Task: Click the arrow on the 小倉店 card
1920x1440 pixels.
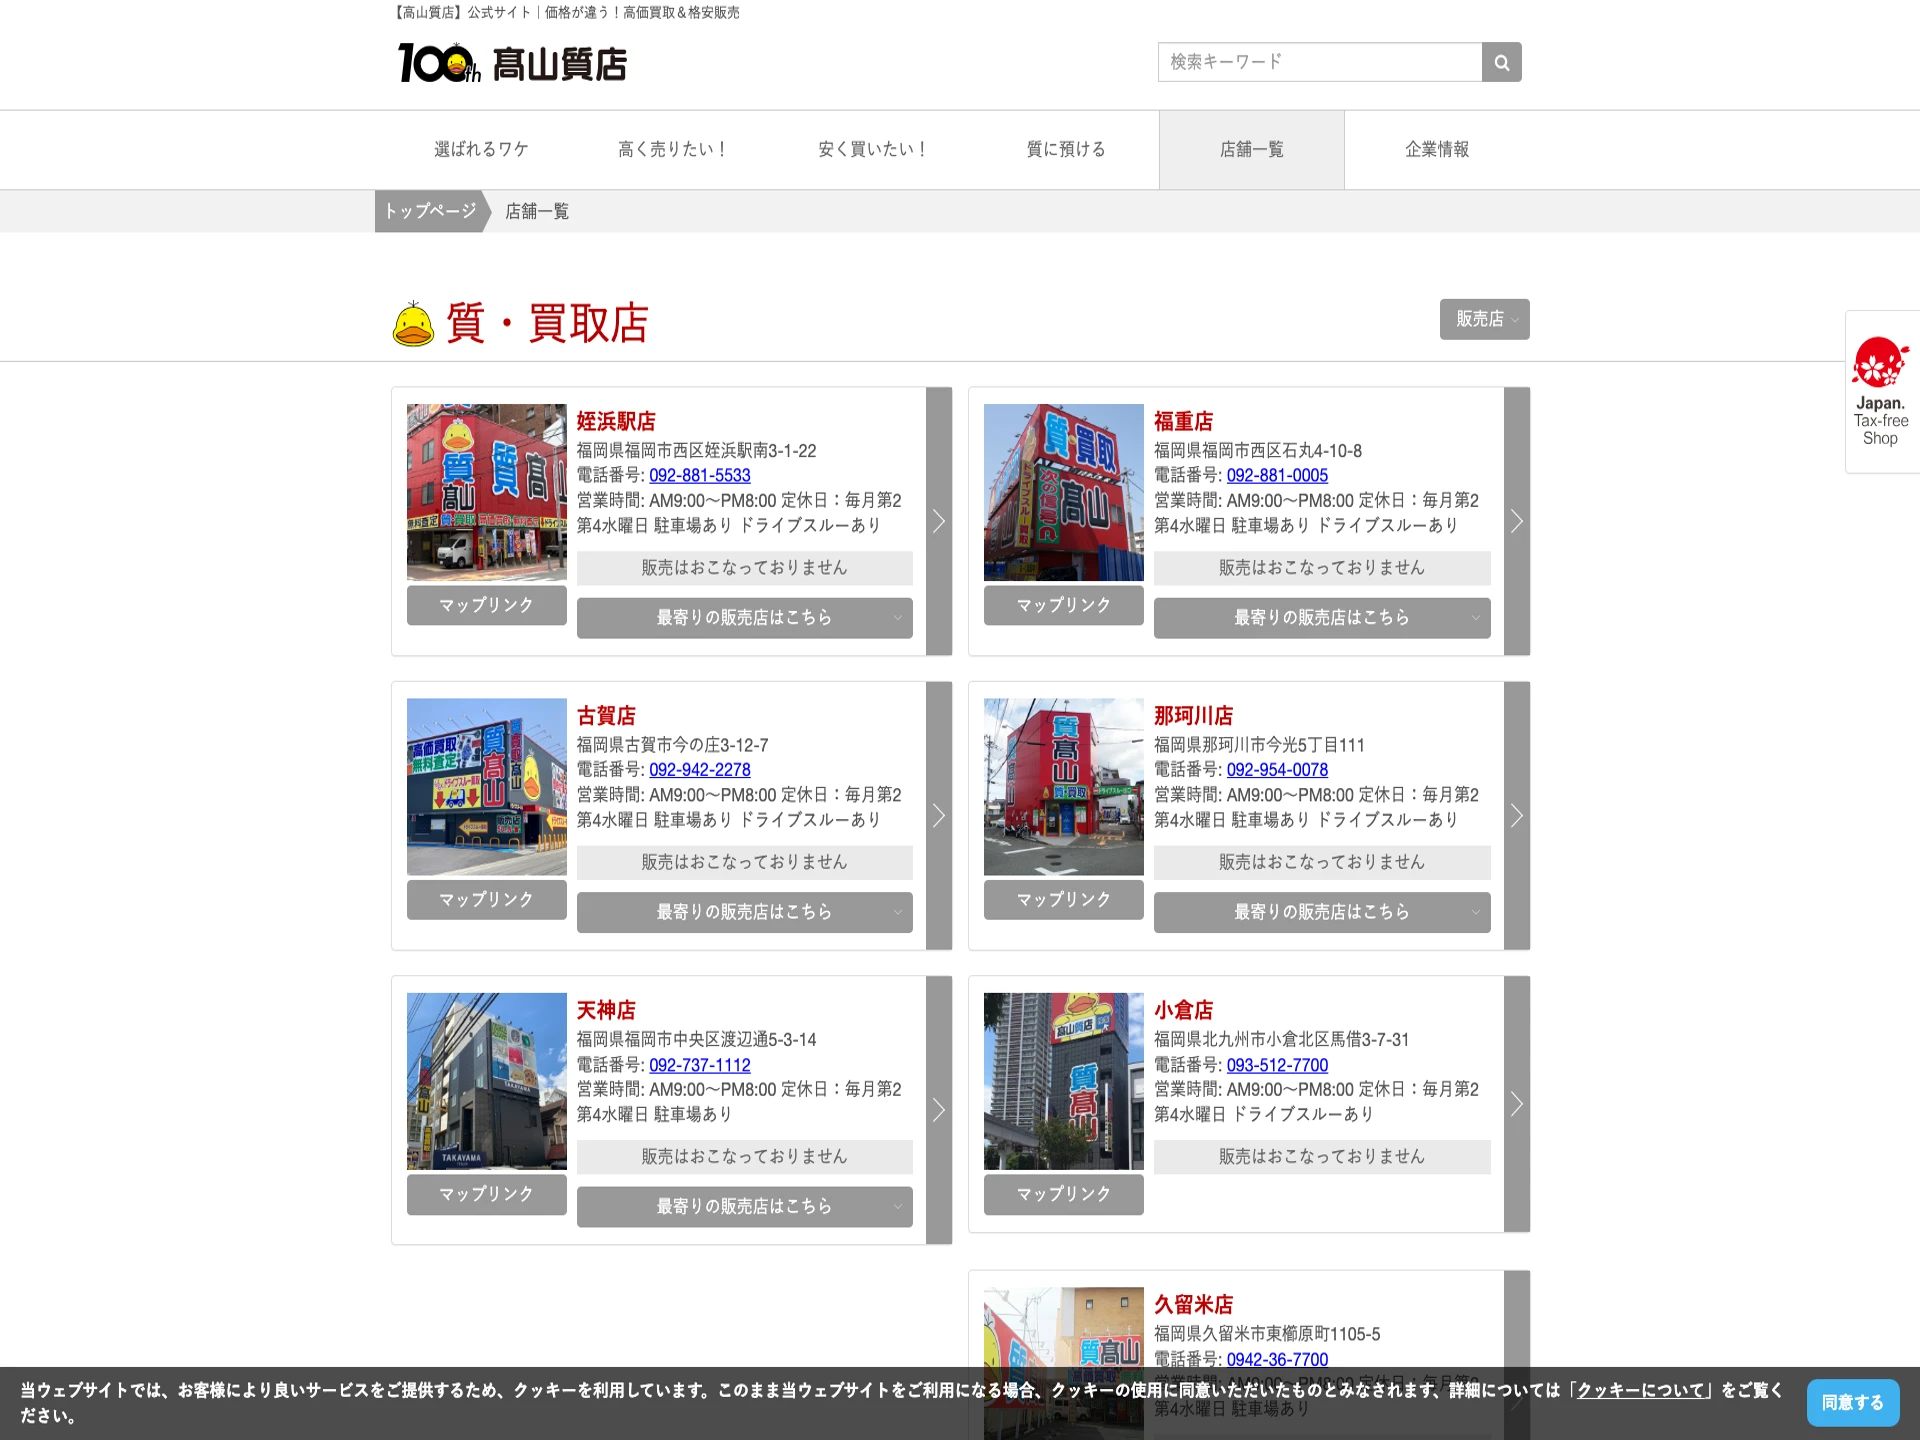Action: [1517, 1104]
